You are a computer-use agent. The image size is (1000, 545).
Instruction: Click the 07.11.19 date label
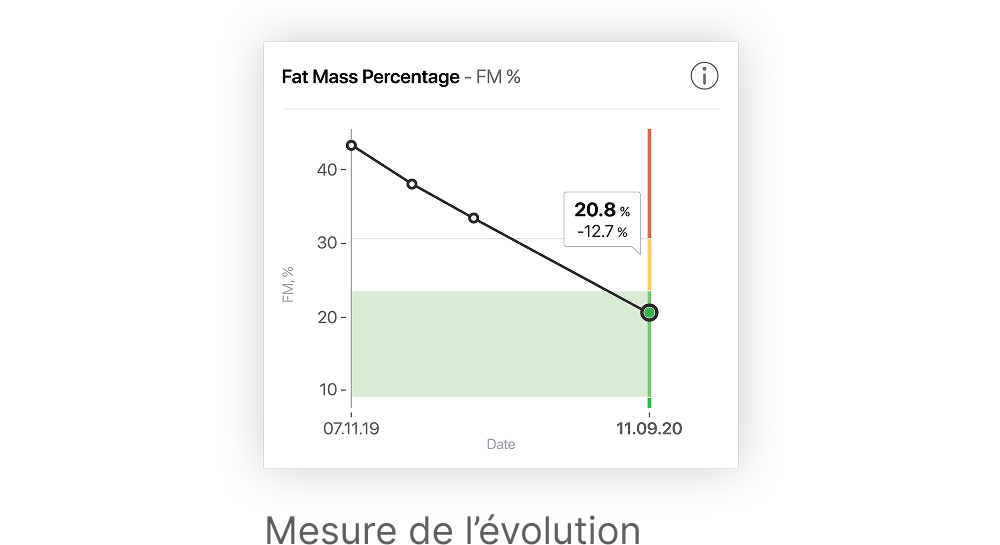351,428
